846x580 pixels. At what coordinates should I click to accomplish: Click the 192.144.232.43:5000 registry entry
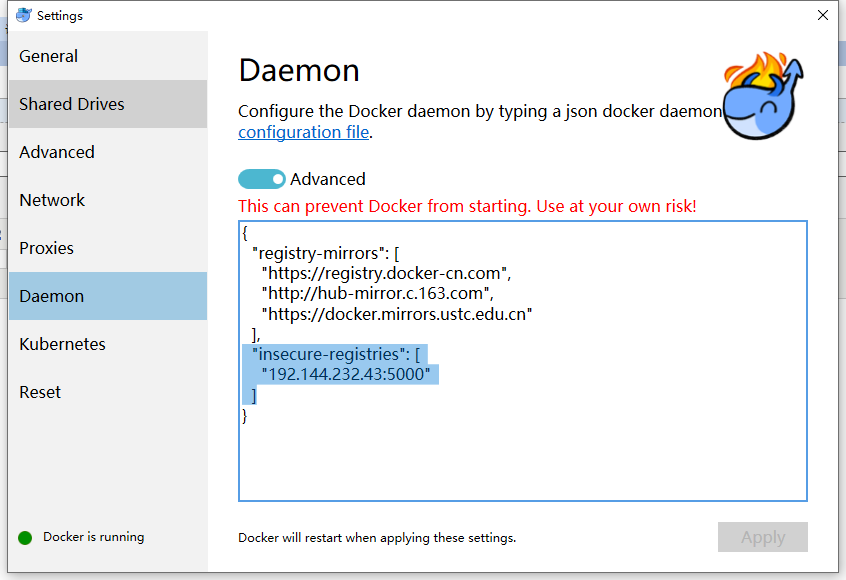pos(346,374)
